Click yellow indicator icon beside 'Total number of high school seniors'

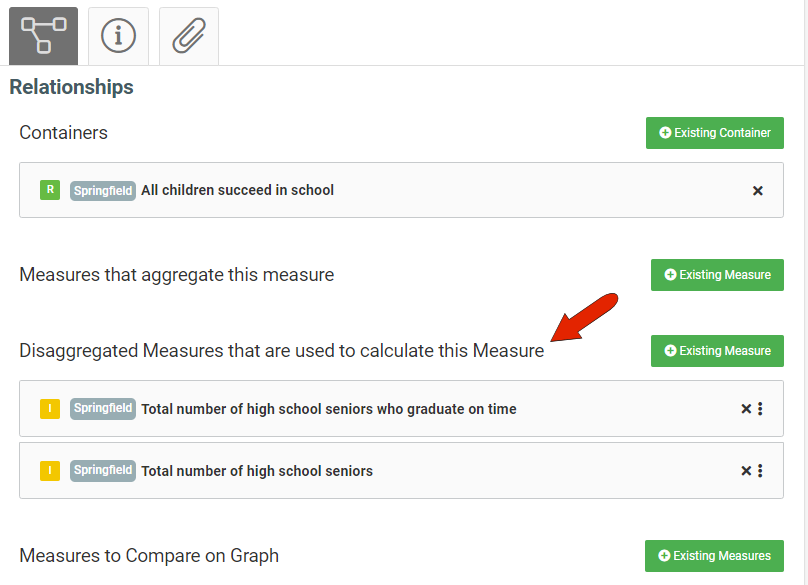[x=50, y=471]
